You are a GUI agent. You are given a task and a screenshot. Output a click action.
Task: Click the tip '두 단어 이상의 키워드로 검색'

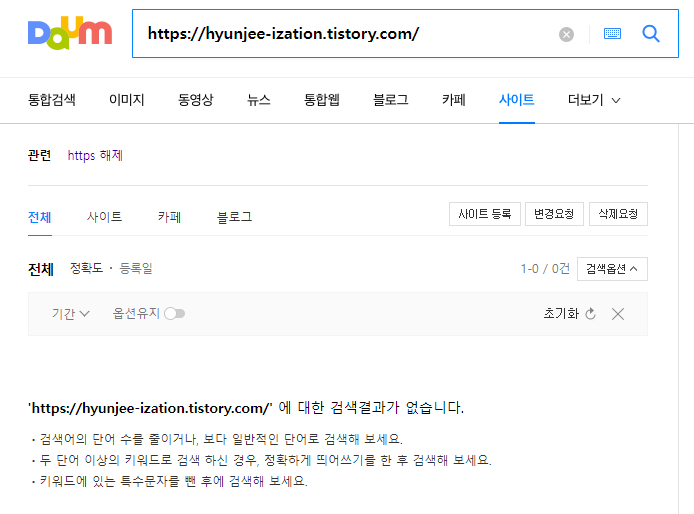pyautogui.click(x=120, y=460)
